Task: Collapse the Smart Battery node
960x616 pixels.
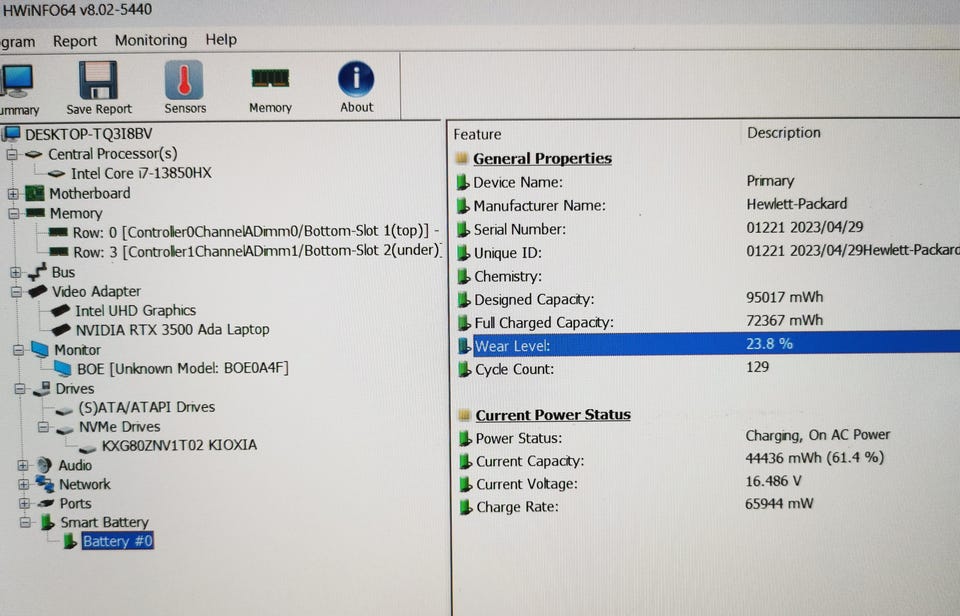Action: coord(25,522)
